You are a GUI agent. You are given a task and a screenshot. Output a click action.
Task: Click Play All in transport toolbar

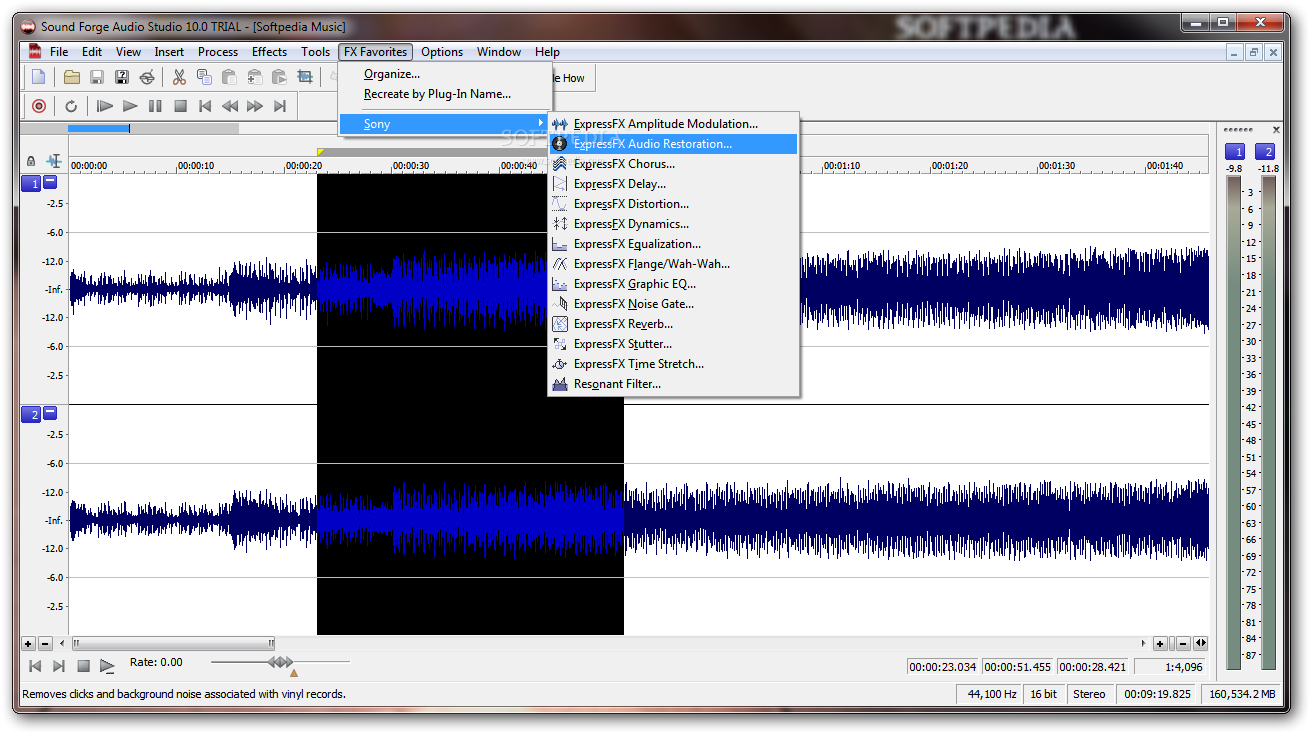click(x=105, y=106)
